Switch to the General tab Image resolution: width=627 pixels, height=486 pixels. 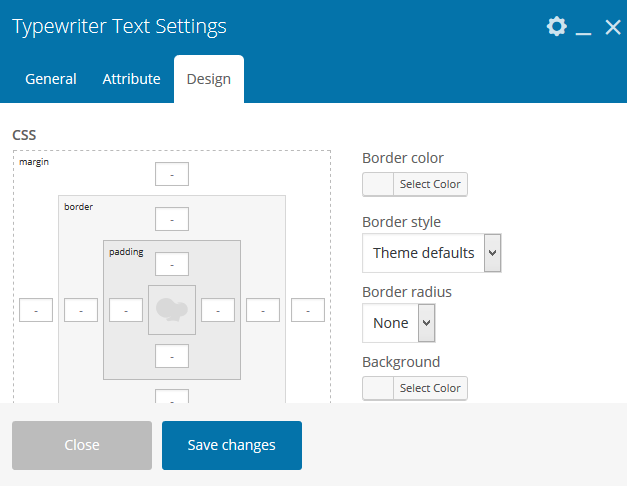click(51, 79)
